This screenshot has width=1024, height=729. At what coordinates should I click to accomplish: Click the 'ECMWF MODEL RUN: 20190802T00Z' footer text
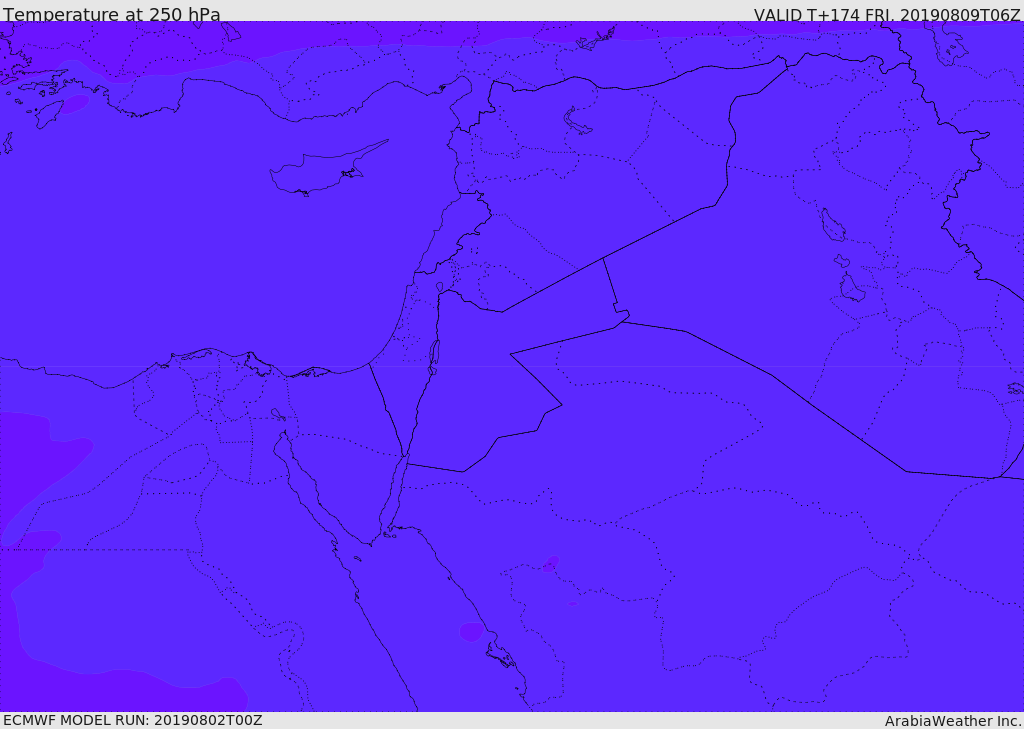(x=133, y=720)
